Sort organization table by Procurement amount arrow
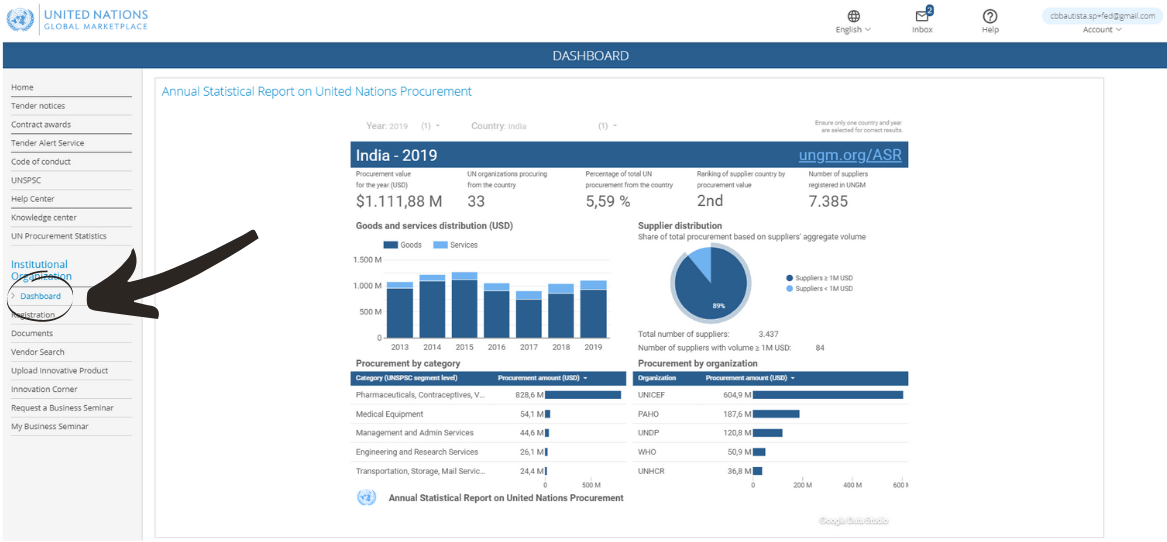Screen dimensions: 1167x542 point(793,378)
